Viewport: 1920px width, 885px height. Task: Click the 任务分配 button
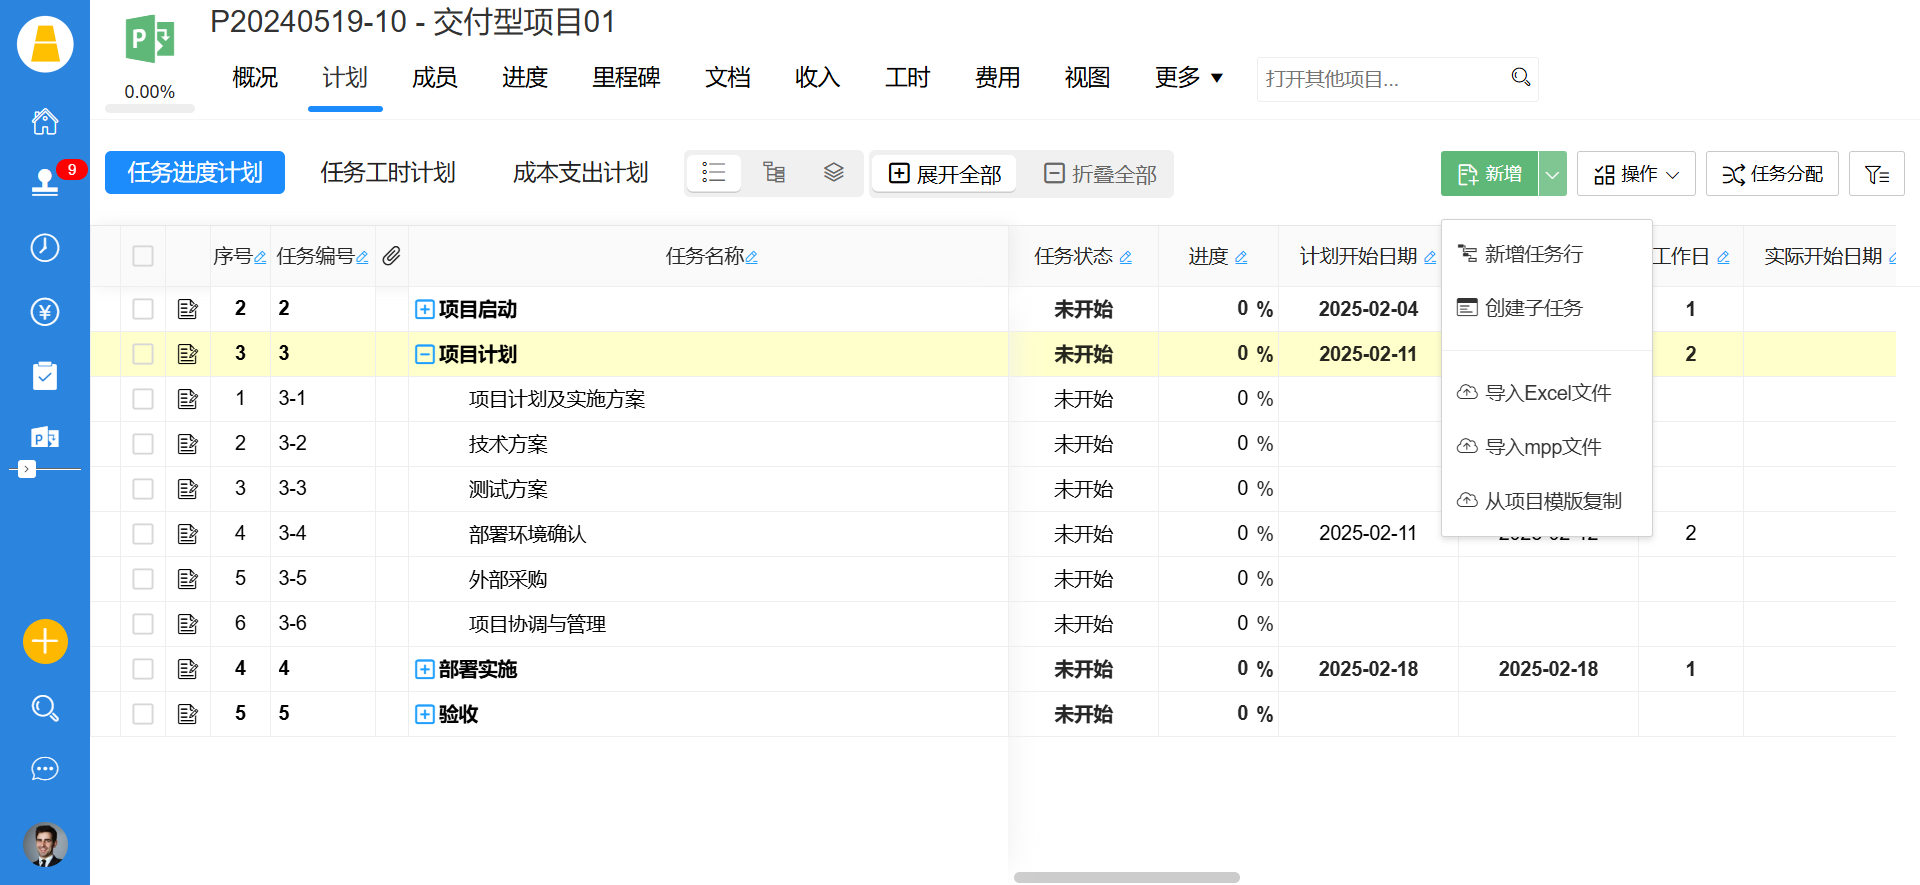point(1772,174)
